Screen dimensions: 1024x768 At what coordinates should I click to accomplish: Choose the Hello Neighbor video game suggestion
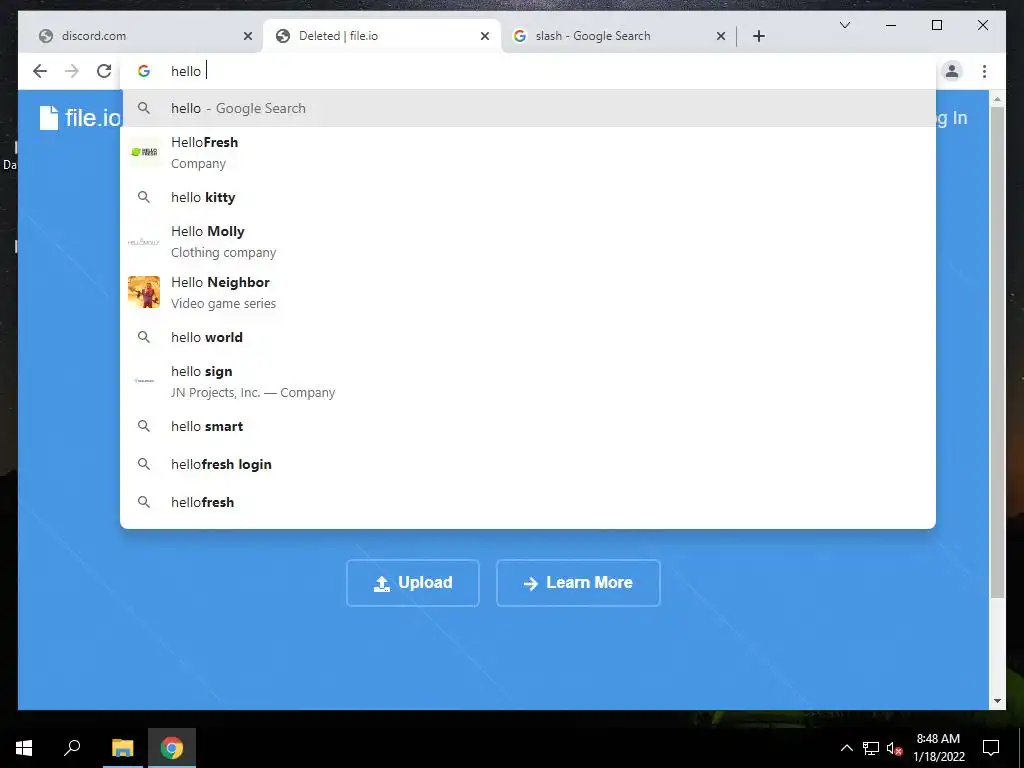point(528,293)
